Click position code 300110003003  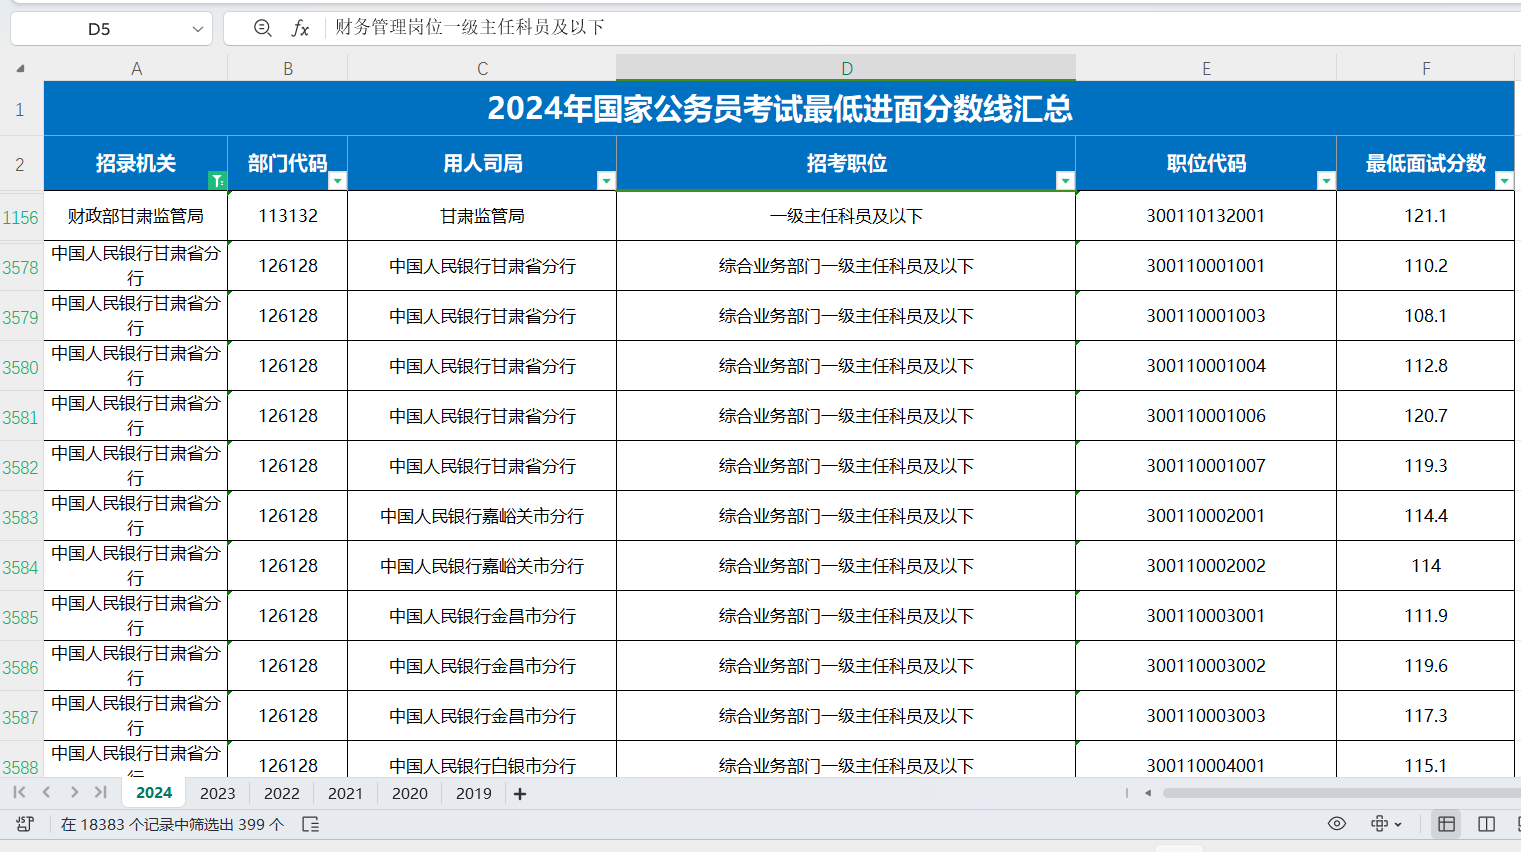1206,716
